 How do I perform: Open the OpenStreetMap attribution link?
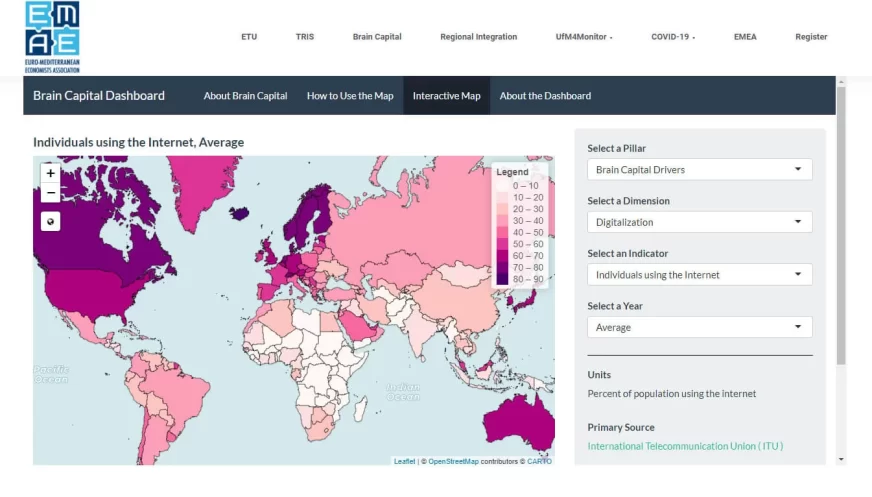click(x=453, y=461)
